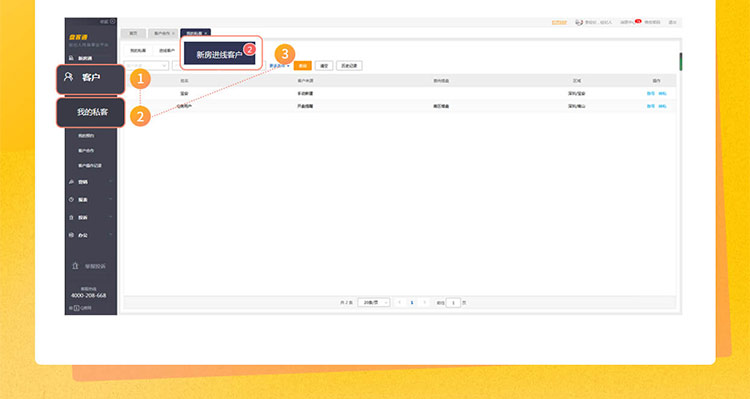This screenshot has height=399, width=750.
Task: Click the 办公 sidebar icon
Action: click(x=71, y=235)
